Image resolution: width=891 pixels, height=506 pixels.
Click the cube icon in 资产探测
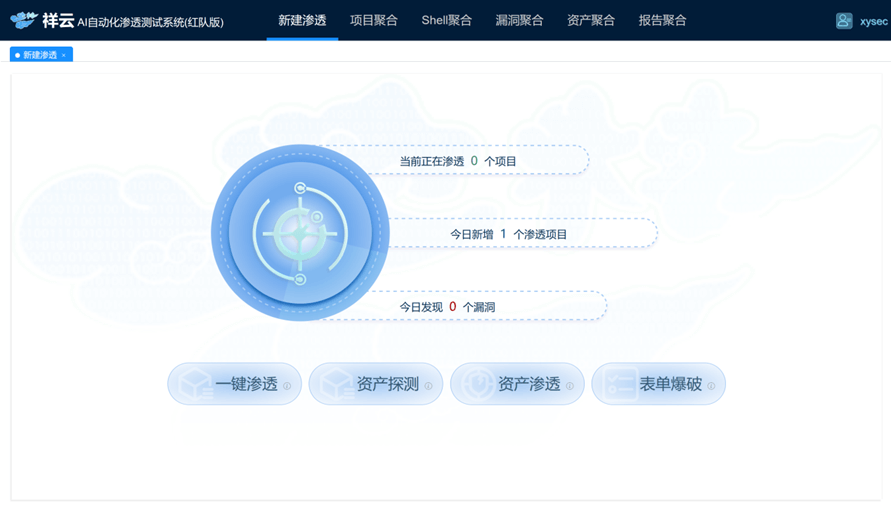(x=337, y=384)
